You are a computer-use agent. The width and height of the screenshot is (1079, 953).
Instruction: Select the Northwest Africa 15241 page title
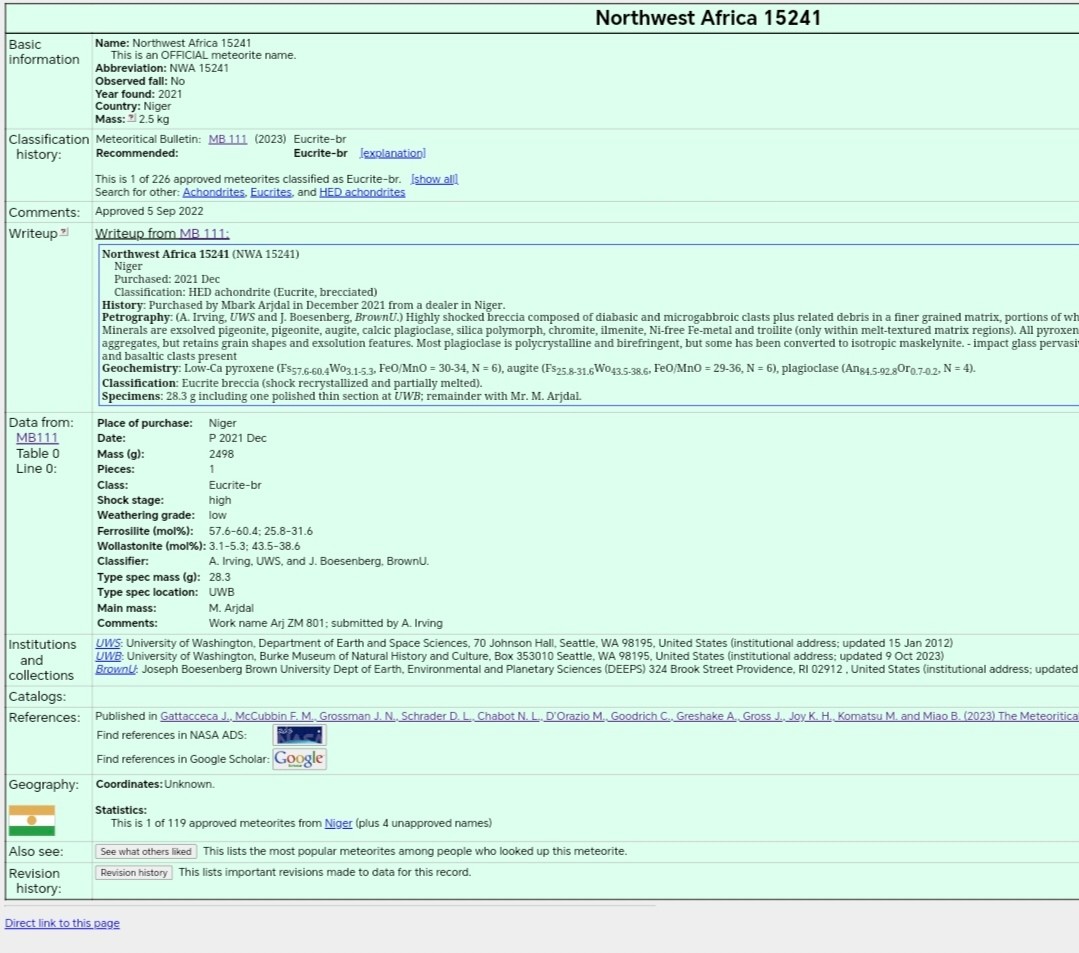coord(708,17)
